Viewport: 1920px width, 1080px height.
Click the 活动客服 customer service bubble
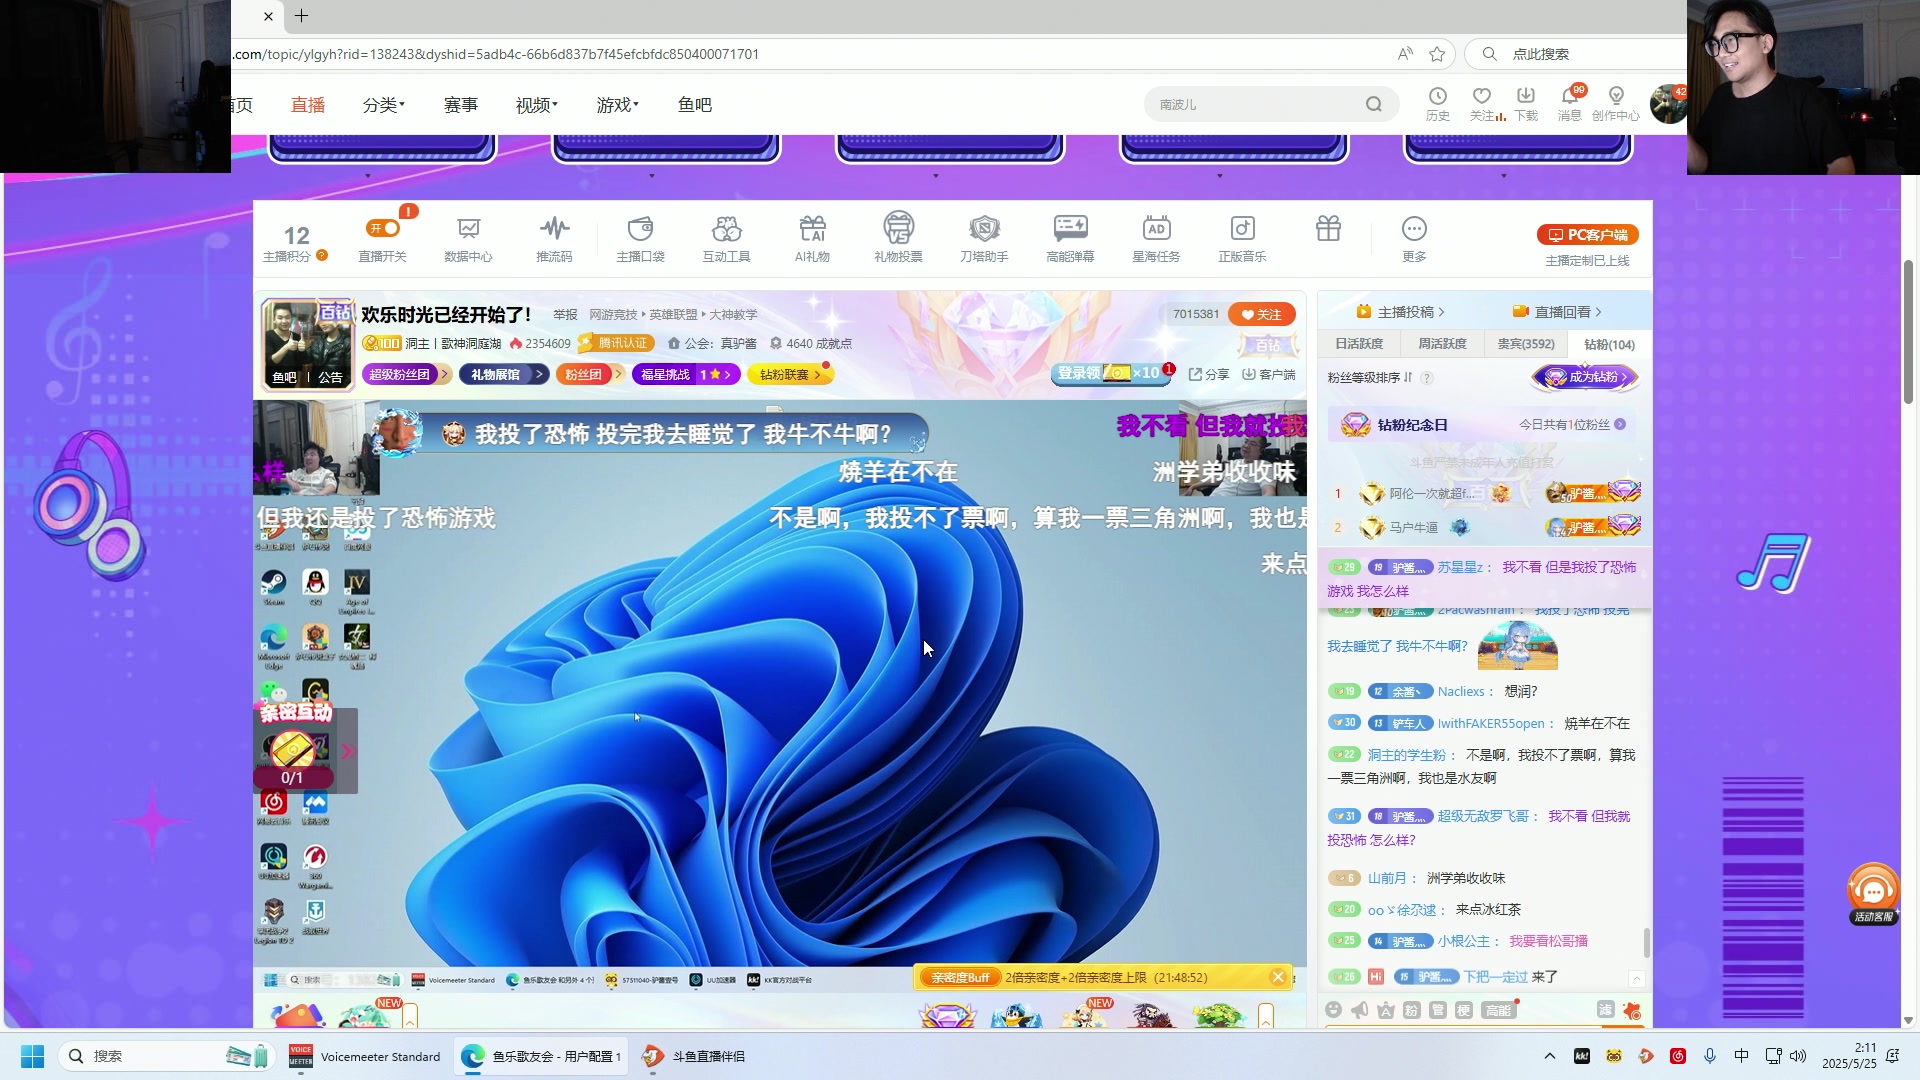[1873, 893]
